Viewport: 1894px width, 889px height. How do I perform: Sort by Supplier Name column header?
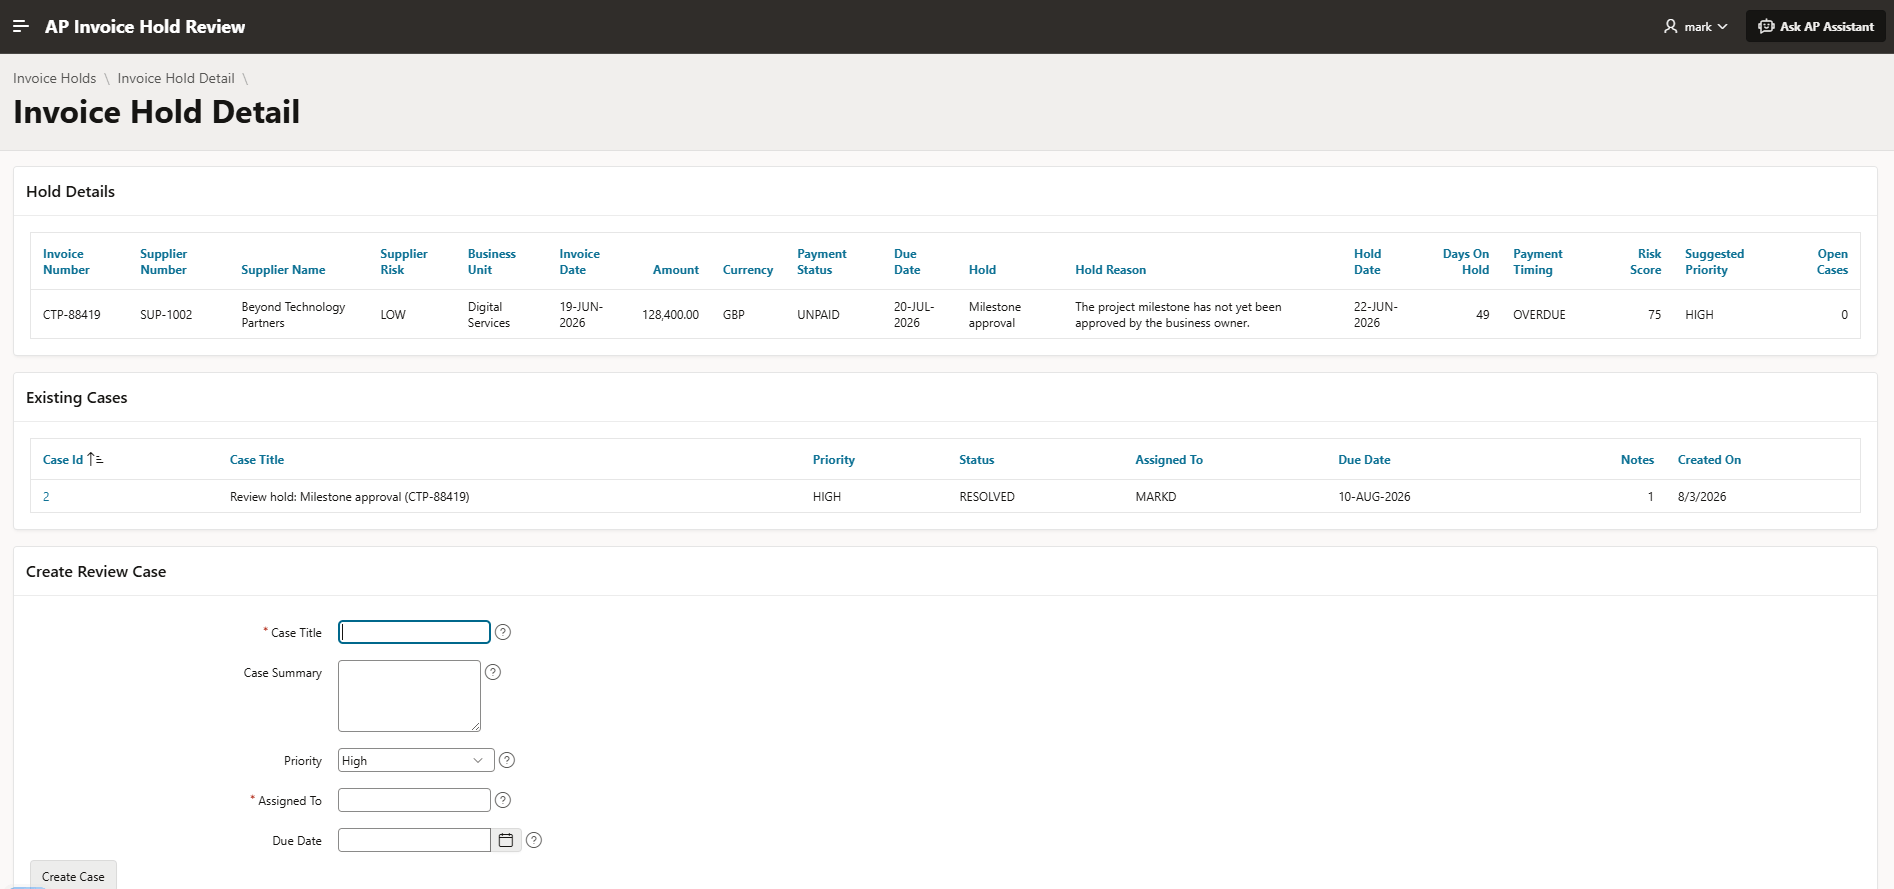pos(283,270)
